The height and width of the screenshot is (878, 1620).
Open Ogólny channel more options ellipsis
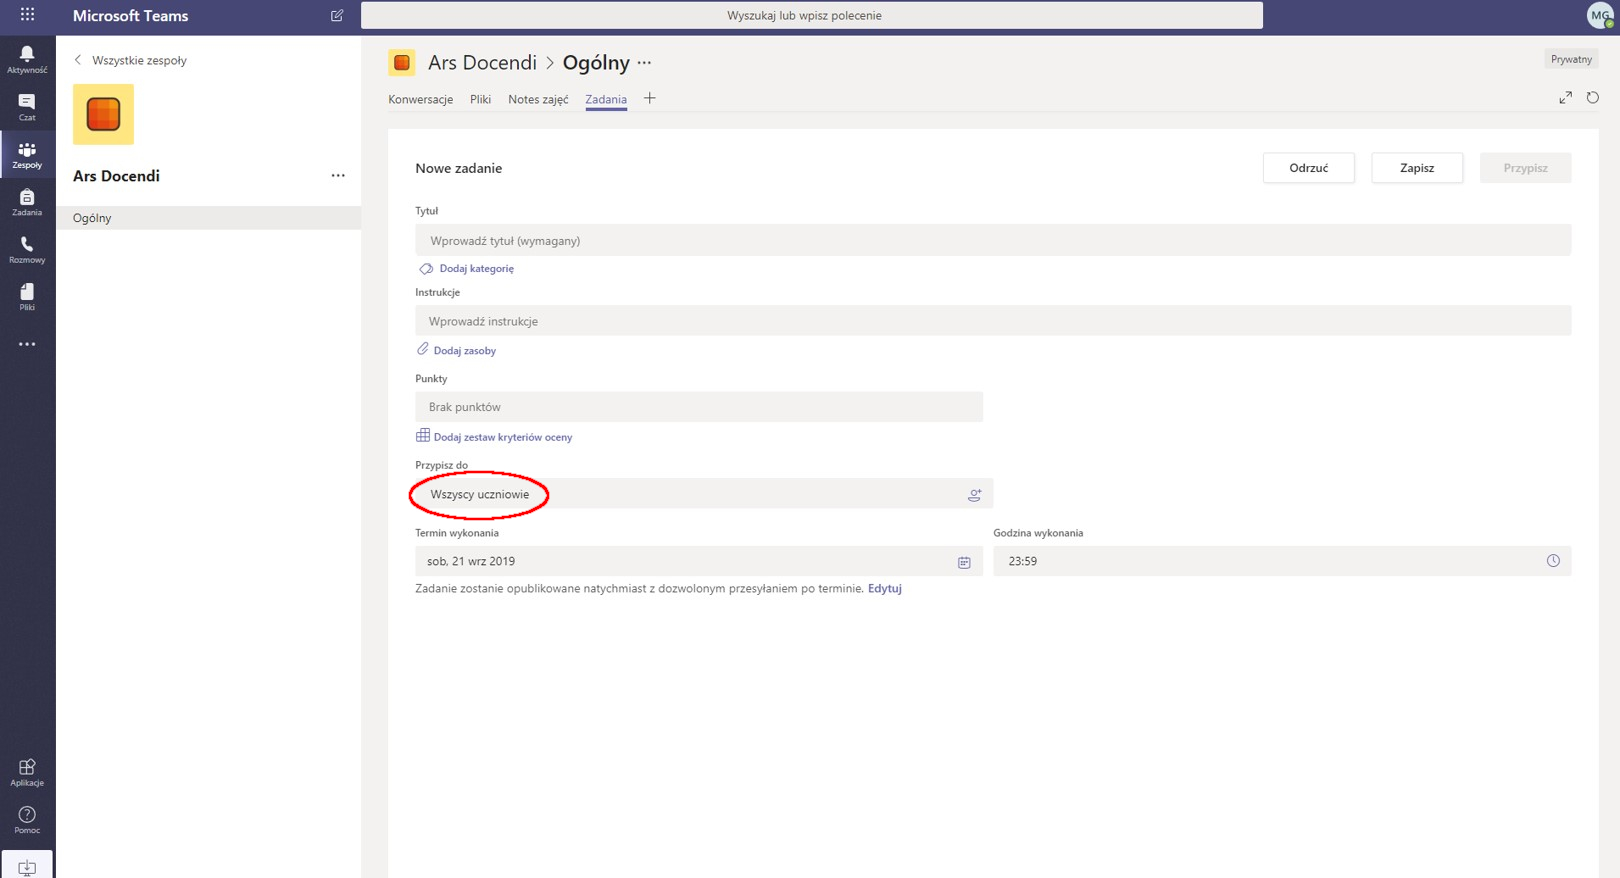(644, 63)
